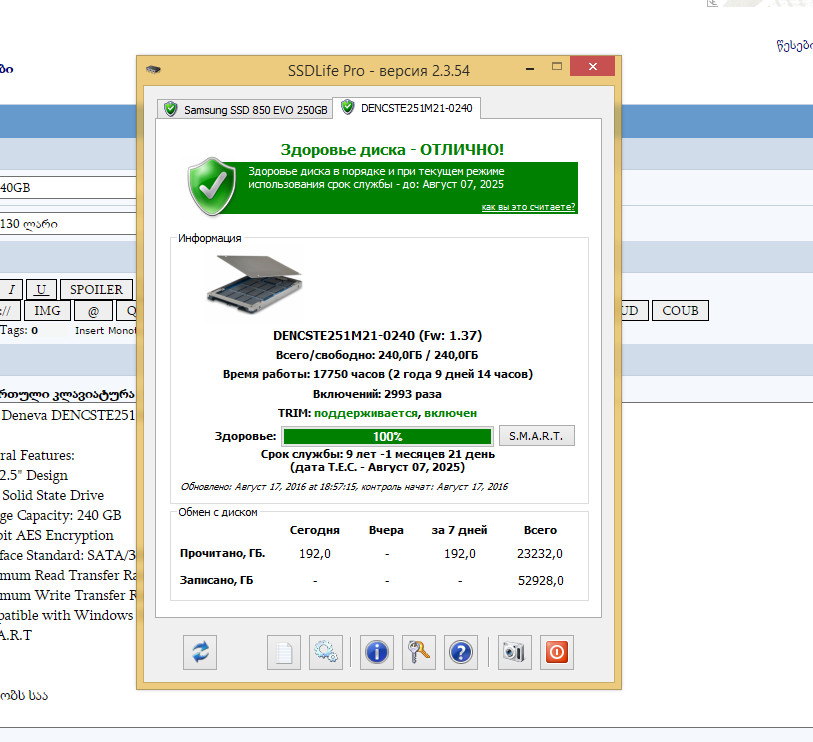Click the green shield health icon
813x742 pixels.
(x=212, y=187)
